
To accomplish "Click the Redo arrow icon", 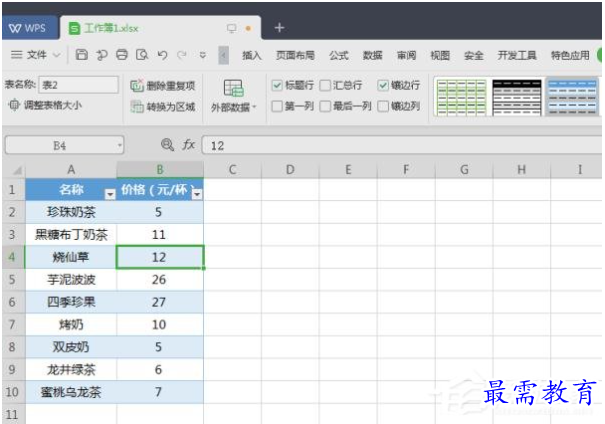I will pyautogui.click(x=182, y=55).
